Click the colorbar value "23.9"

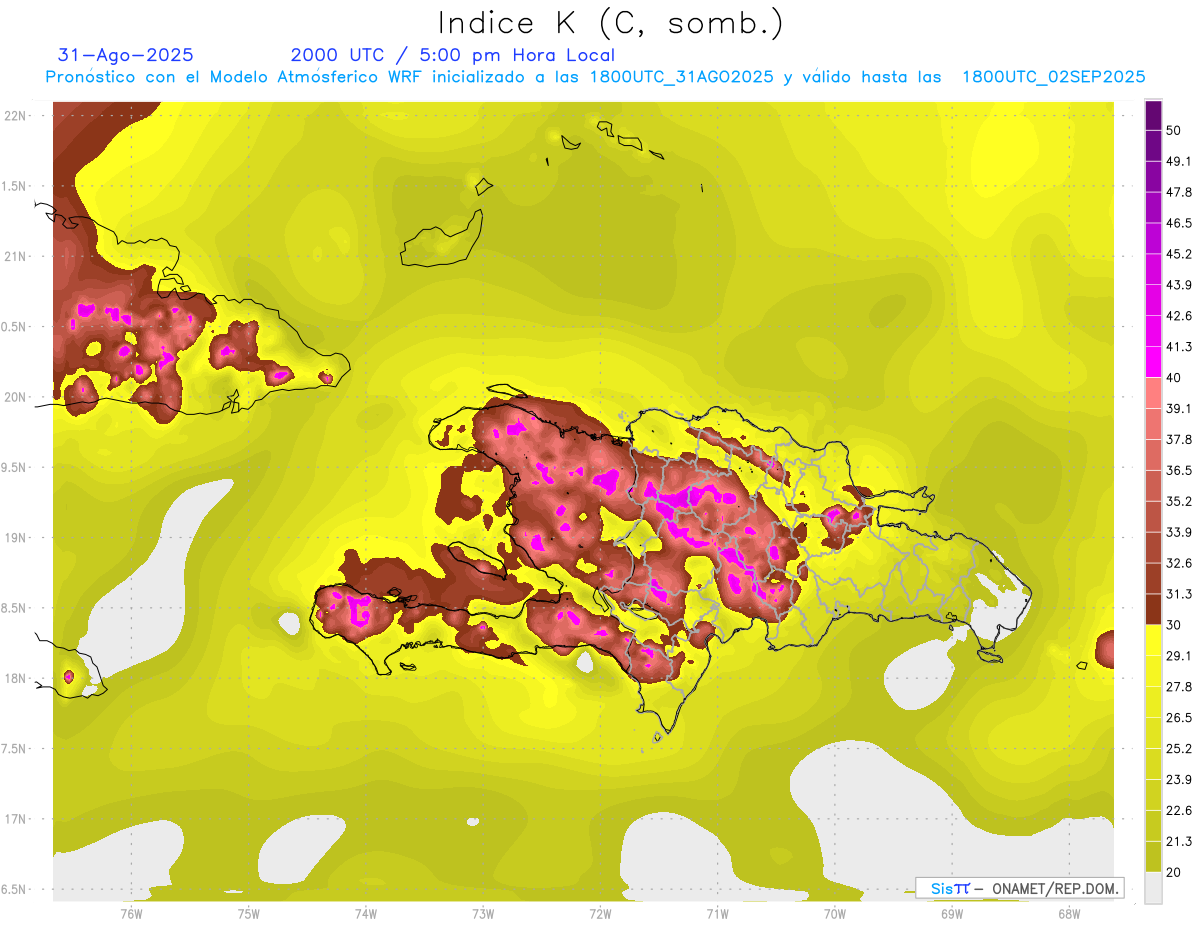[1179, 780]
